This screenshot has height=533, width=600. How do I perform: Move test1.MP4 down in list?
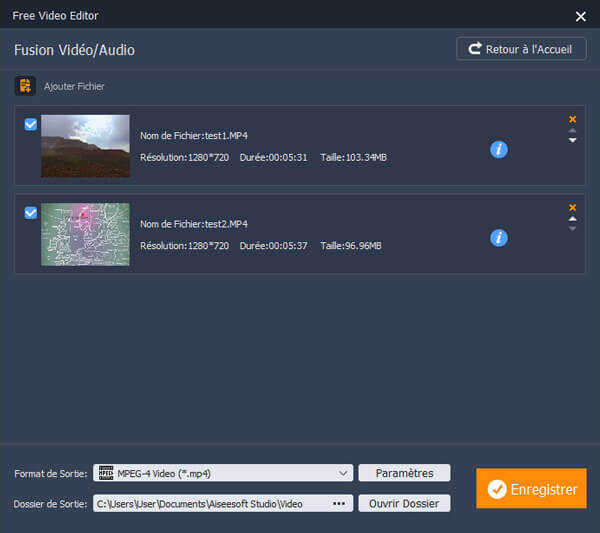coord(572,141)
